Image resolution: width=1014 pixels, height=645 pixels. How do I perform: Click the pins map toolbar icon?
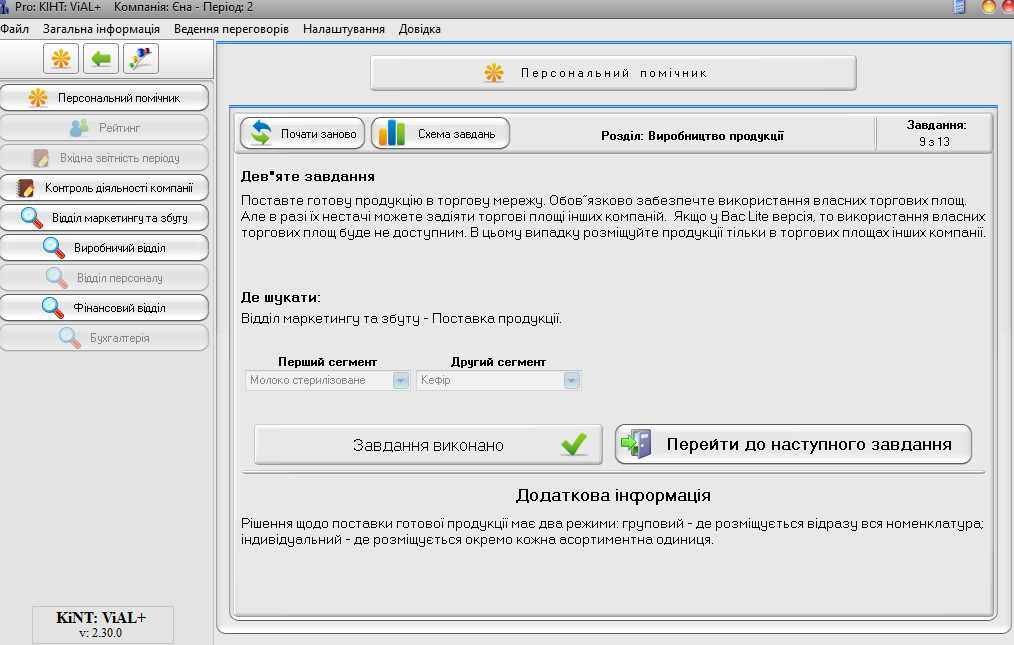[141, 59]
